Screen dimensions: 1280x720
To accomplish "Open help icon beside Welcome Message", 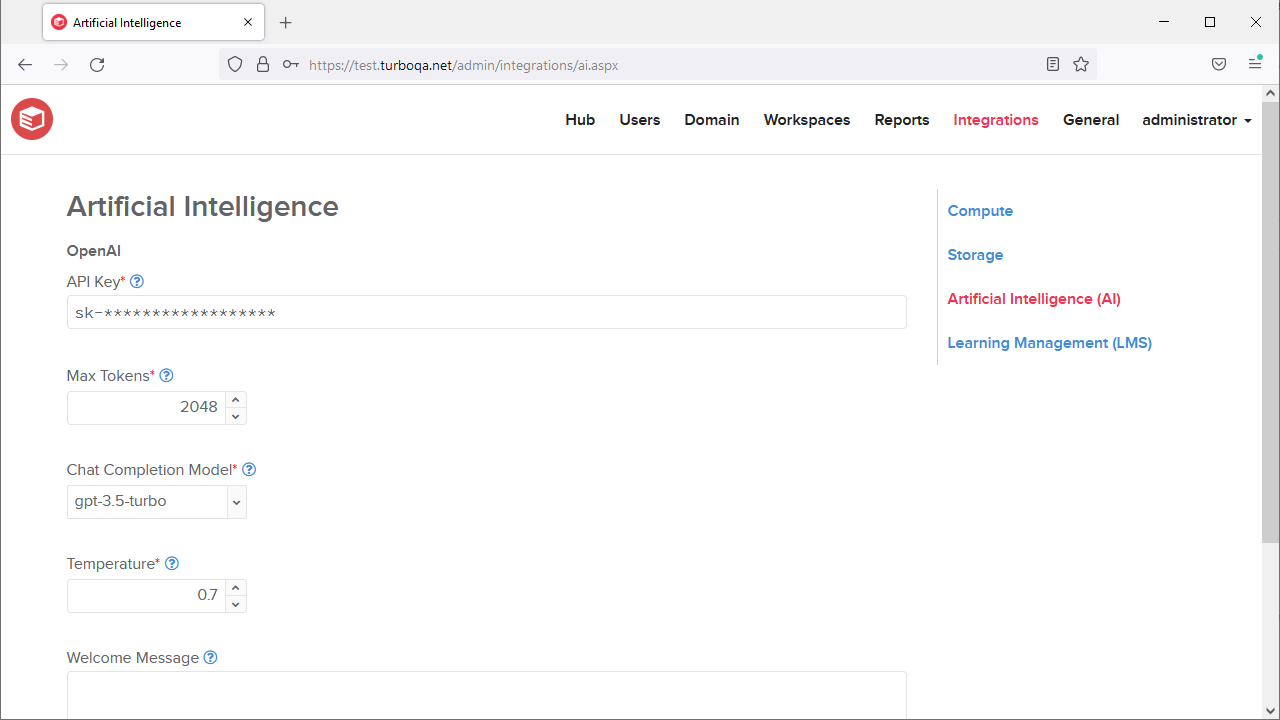I will pos(211,658).
